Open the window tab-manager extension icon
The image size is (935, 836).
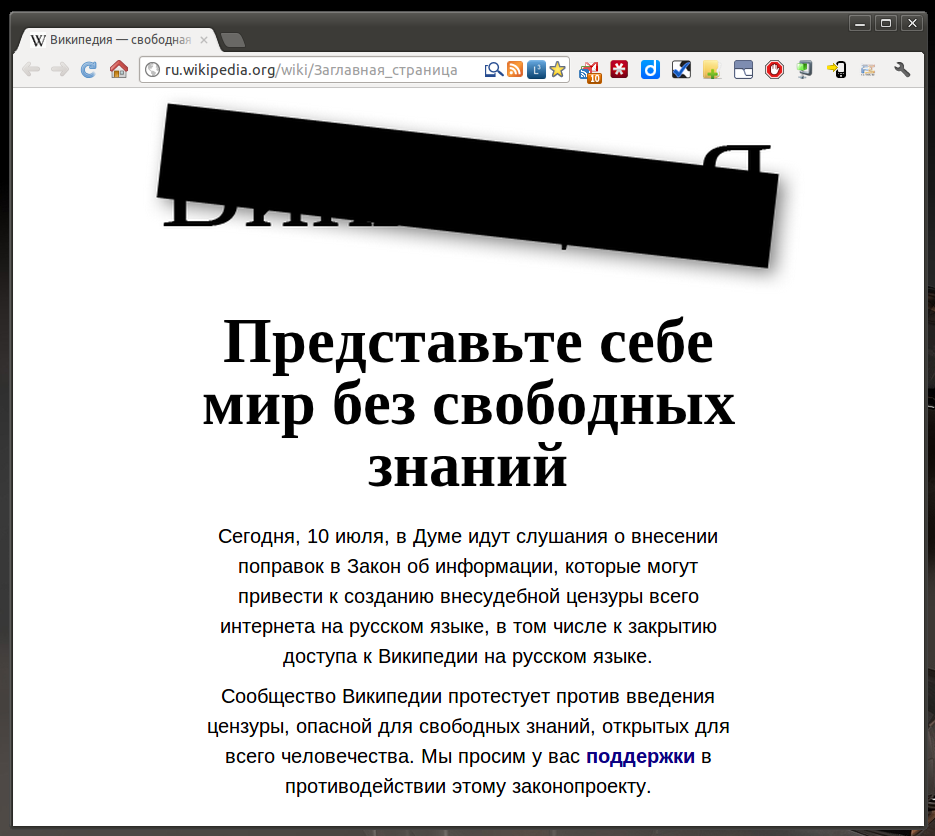coord(743,70)
